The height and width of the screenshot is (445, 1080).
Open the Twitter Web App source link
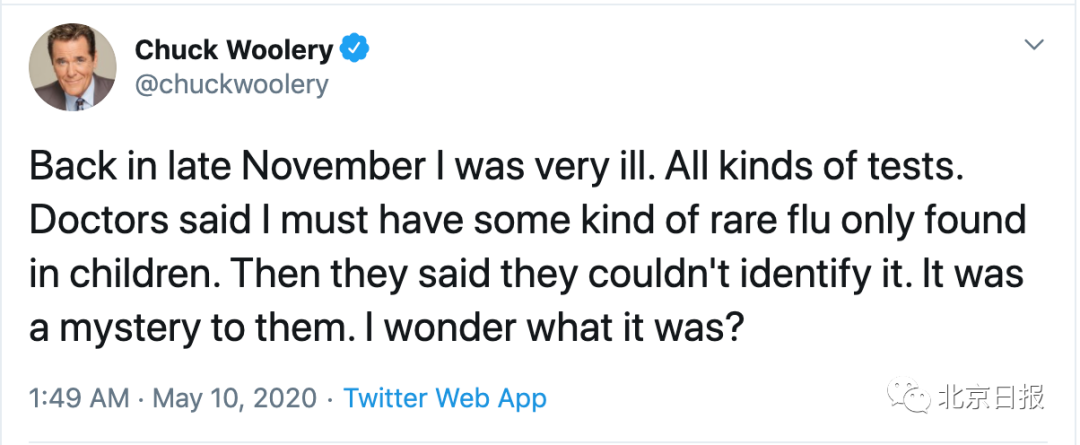coord(445,399)
